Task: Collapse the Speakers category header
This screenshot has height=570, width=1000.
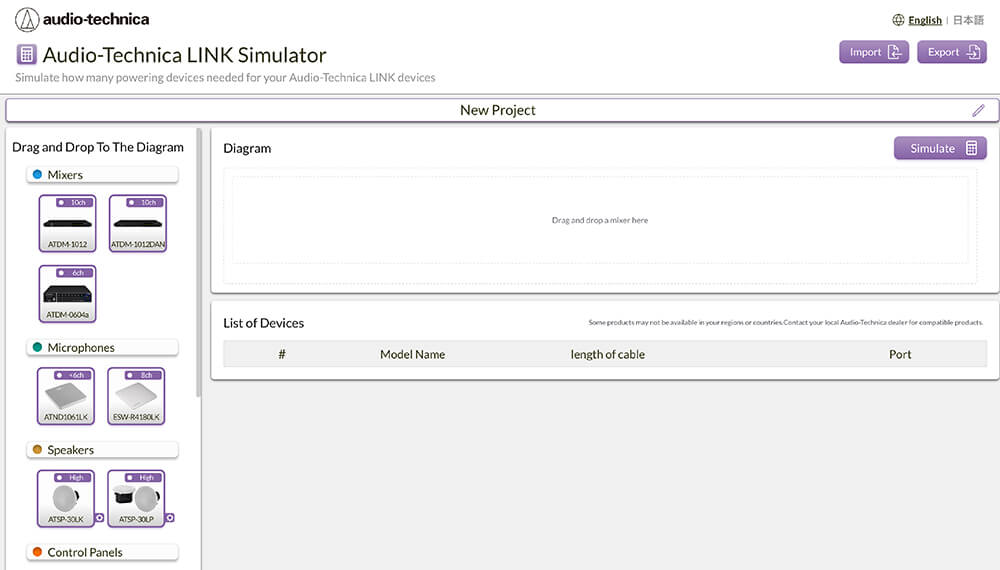Action: [102, 450]
